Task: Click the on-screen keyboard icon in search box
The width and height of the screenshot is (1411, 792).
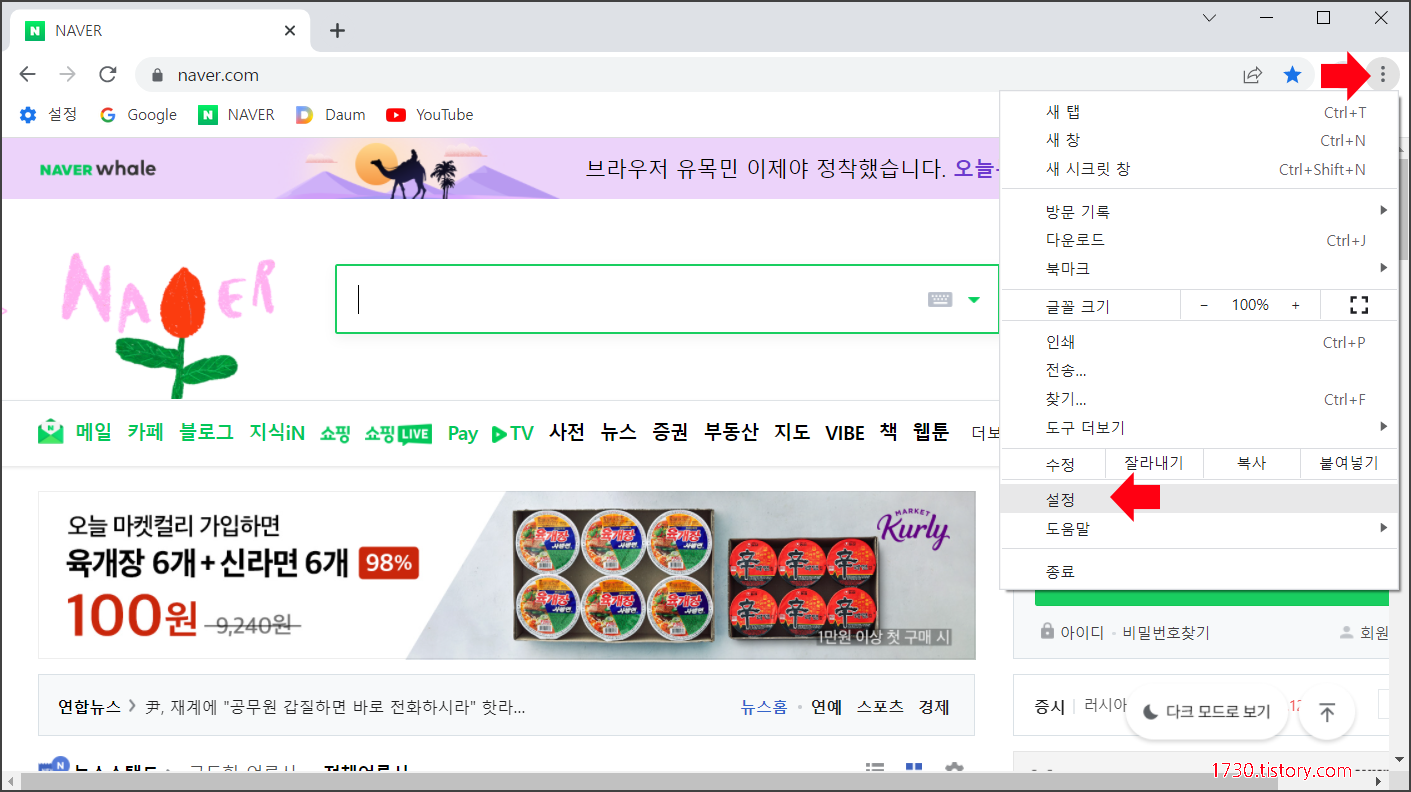Action: pos(940,299)
